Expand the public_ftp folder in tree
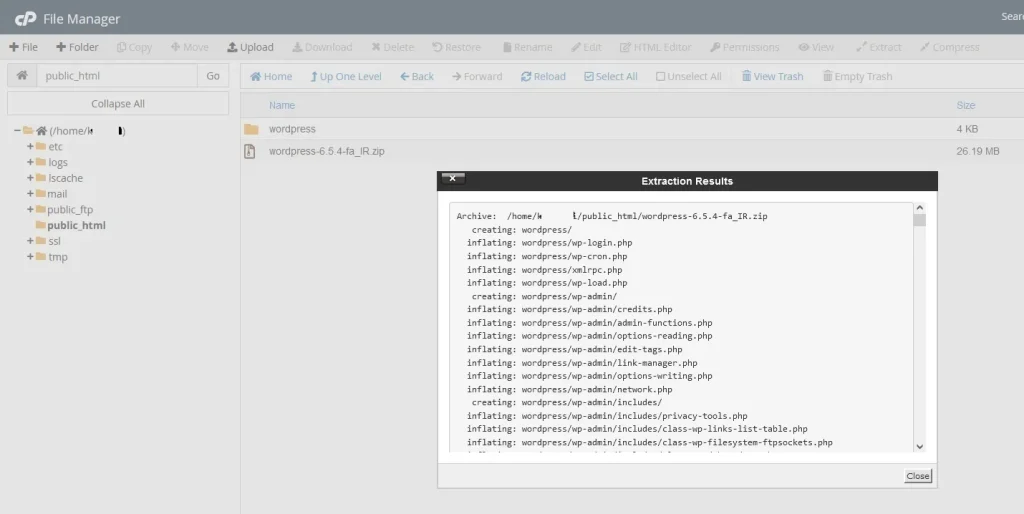Image resolution: width=1024 pixels, height=514 pixels. coord(30,210)
